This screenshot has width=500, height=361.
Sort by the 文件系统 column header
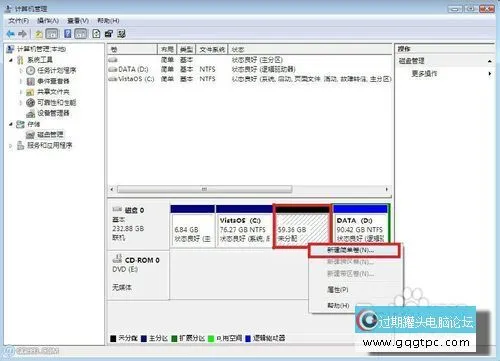(212, 49)
